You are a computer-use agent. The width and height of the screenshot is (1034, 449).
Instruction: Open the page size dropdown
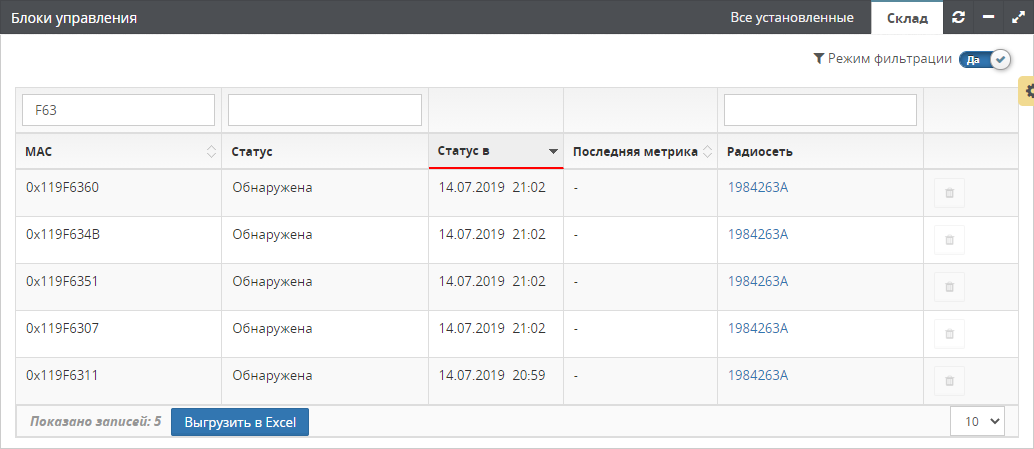click(977, 422)
